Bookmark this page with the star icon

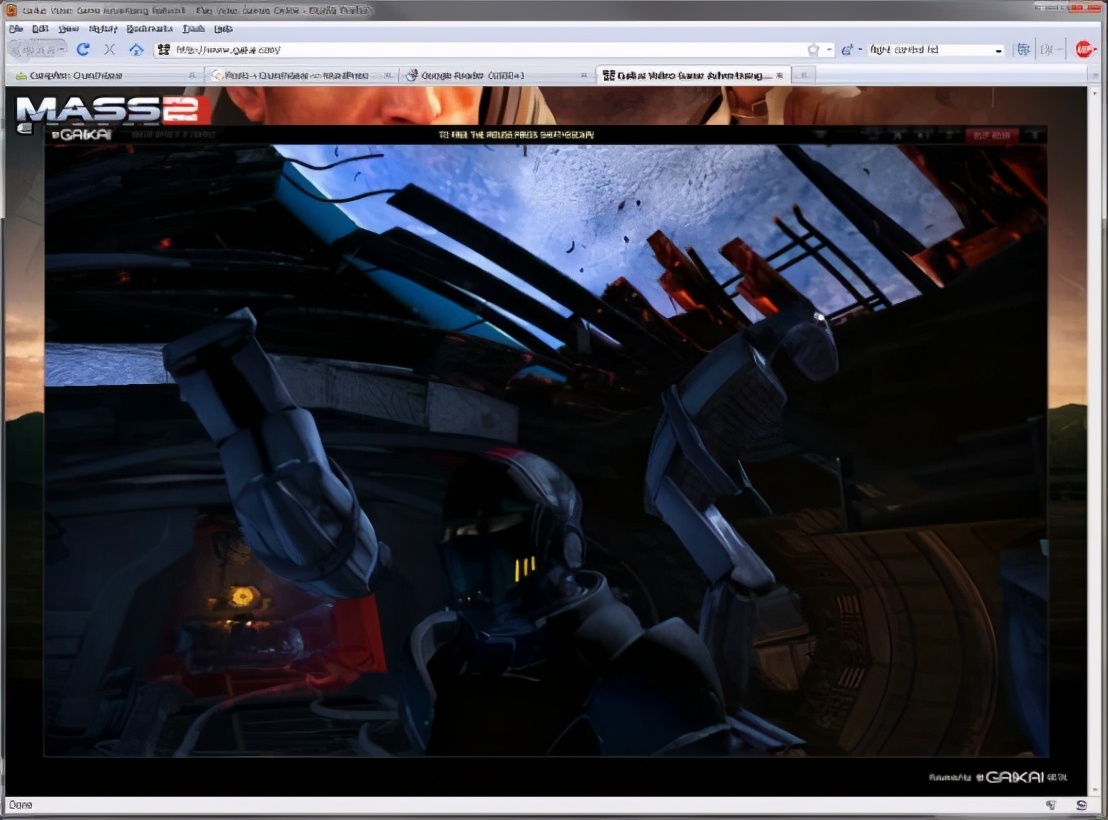click(x=813, y=49)
